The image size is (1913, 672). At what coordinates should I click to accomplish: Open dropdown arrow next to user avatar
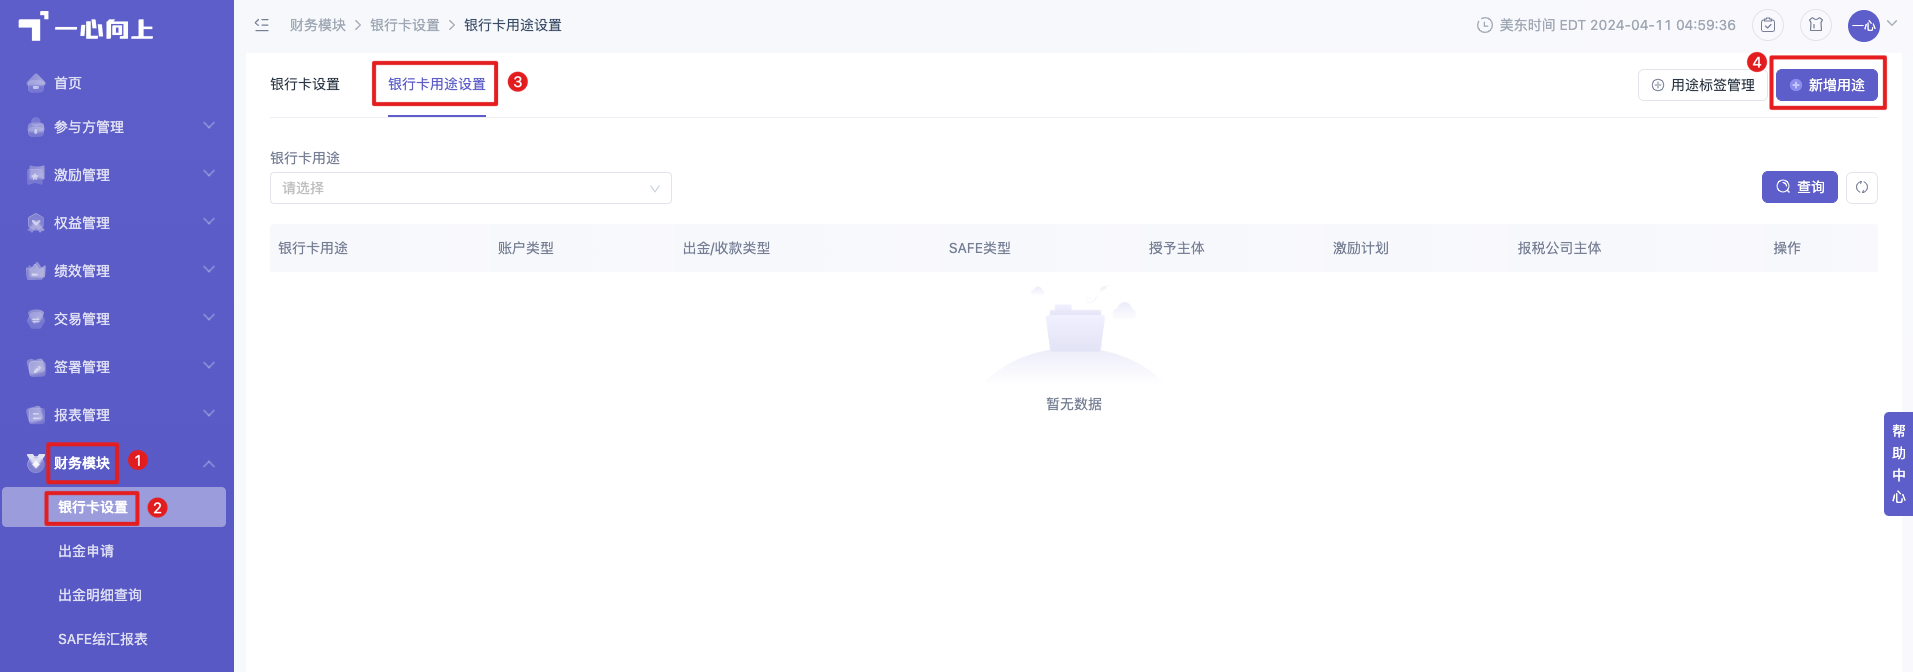point(1891,24)
